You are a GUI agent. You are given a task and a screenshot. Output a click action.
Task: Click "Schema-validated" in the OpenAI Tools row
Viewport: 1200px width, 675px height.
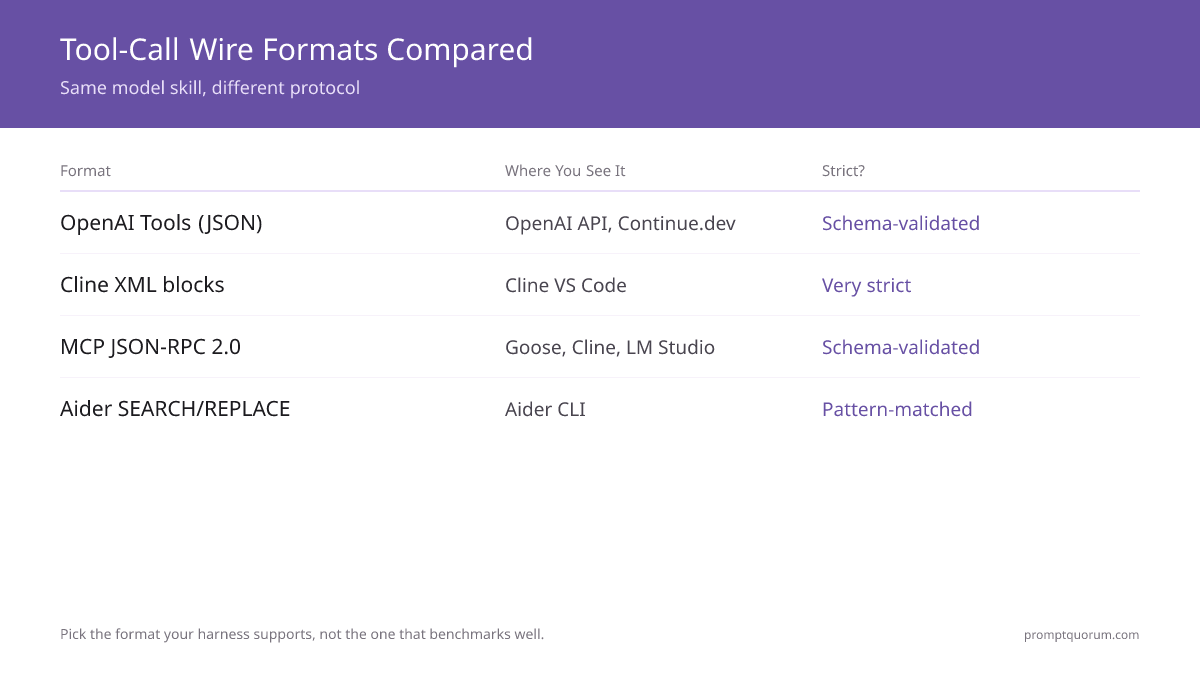pos(901,223)
